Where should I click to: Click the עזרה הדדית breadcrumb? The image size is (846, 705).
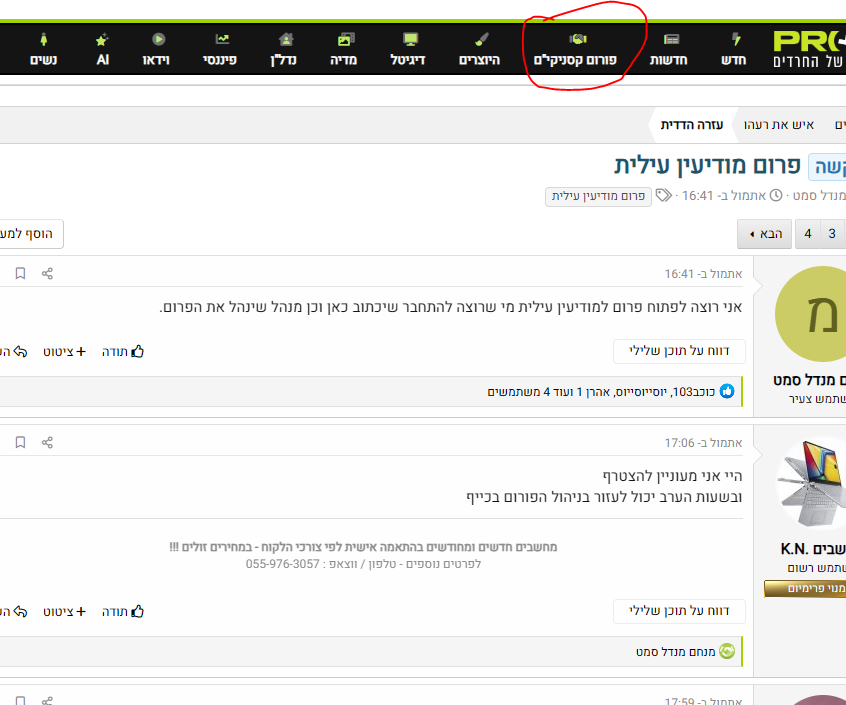[692, 125]
